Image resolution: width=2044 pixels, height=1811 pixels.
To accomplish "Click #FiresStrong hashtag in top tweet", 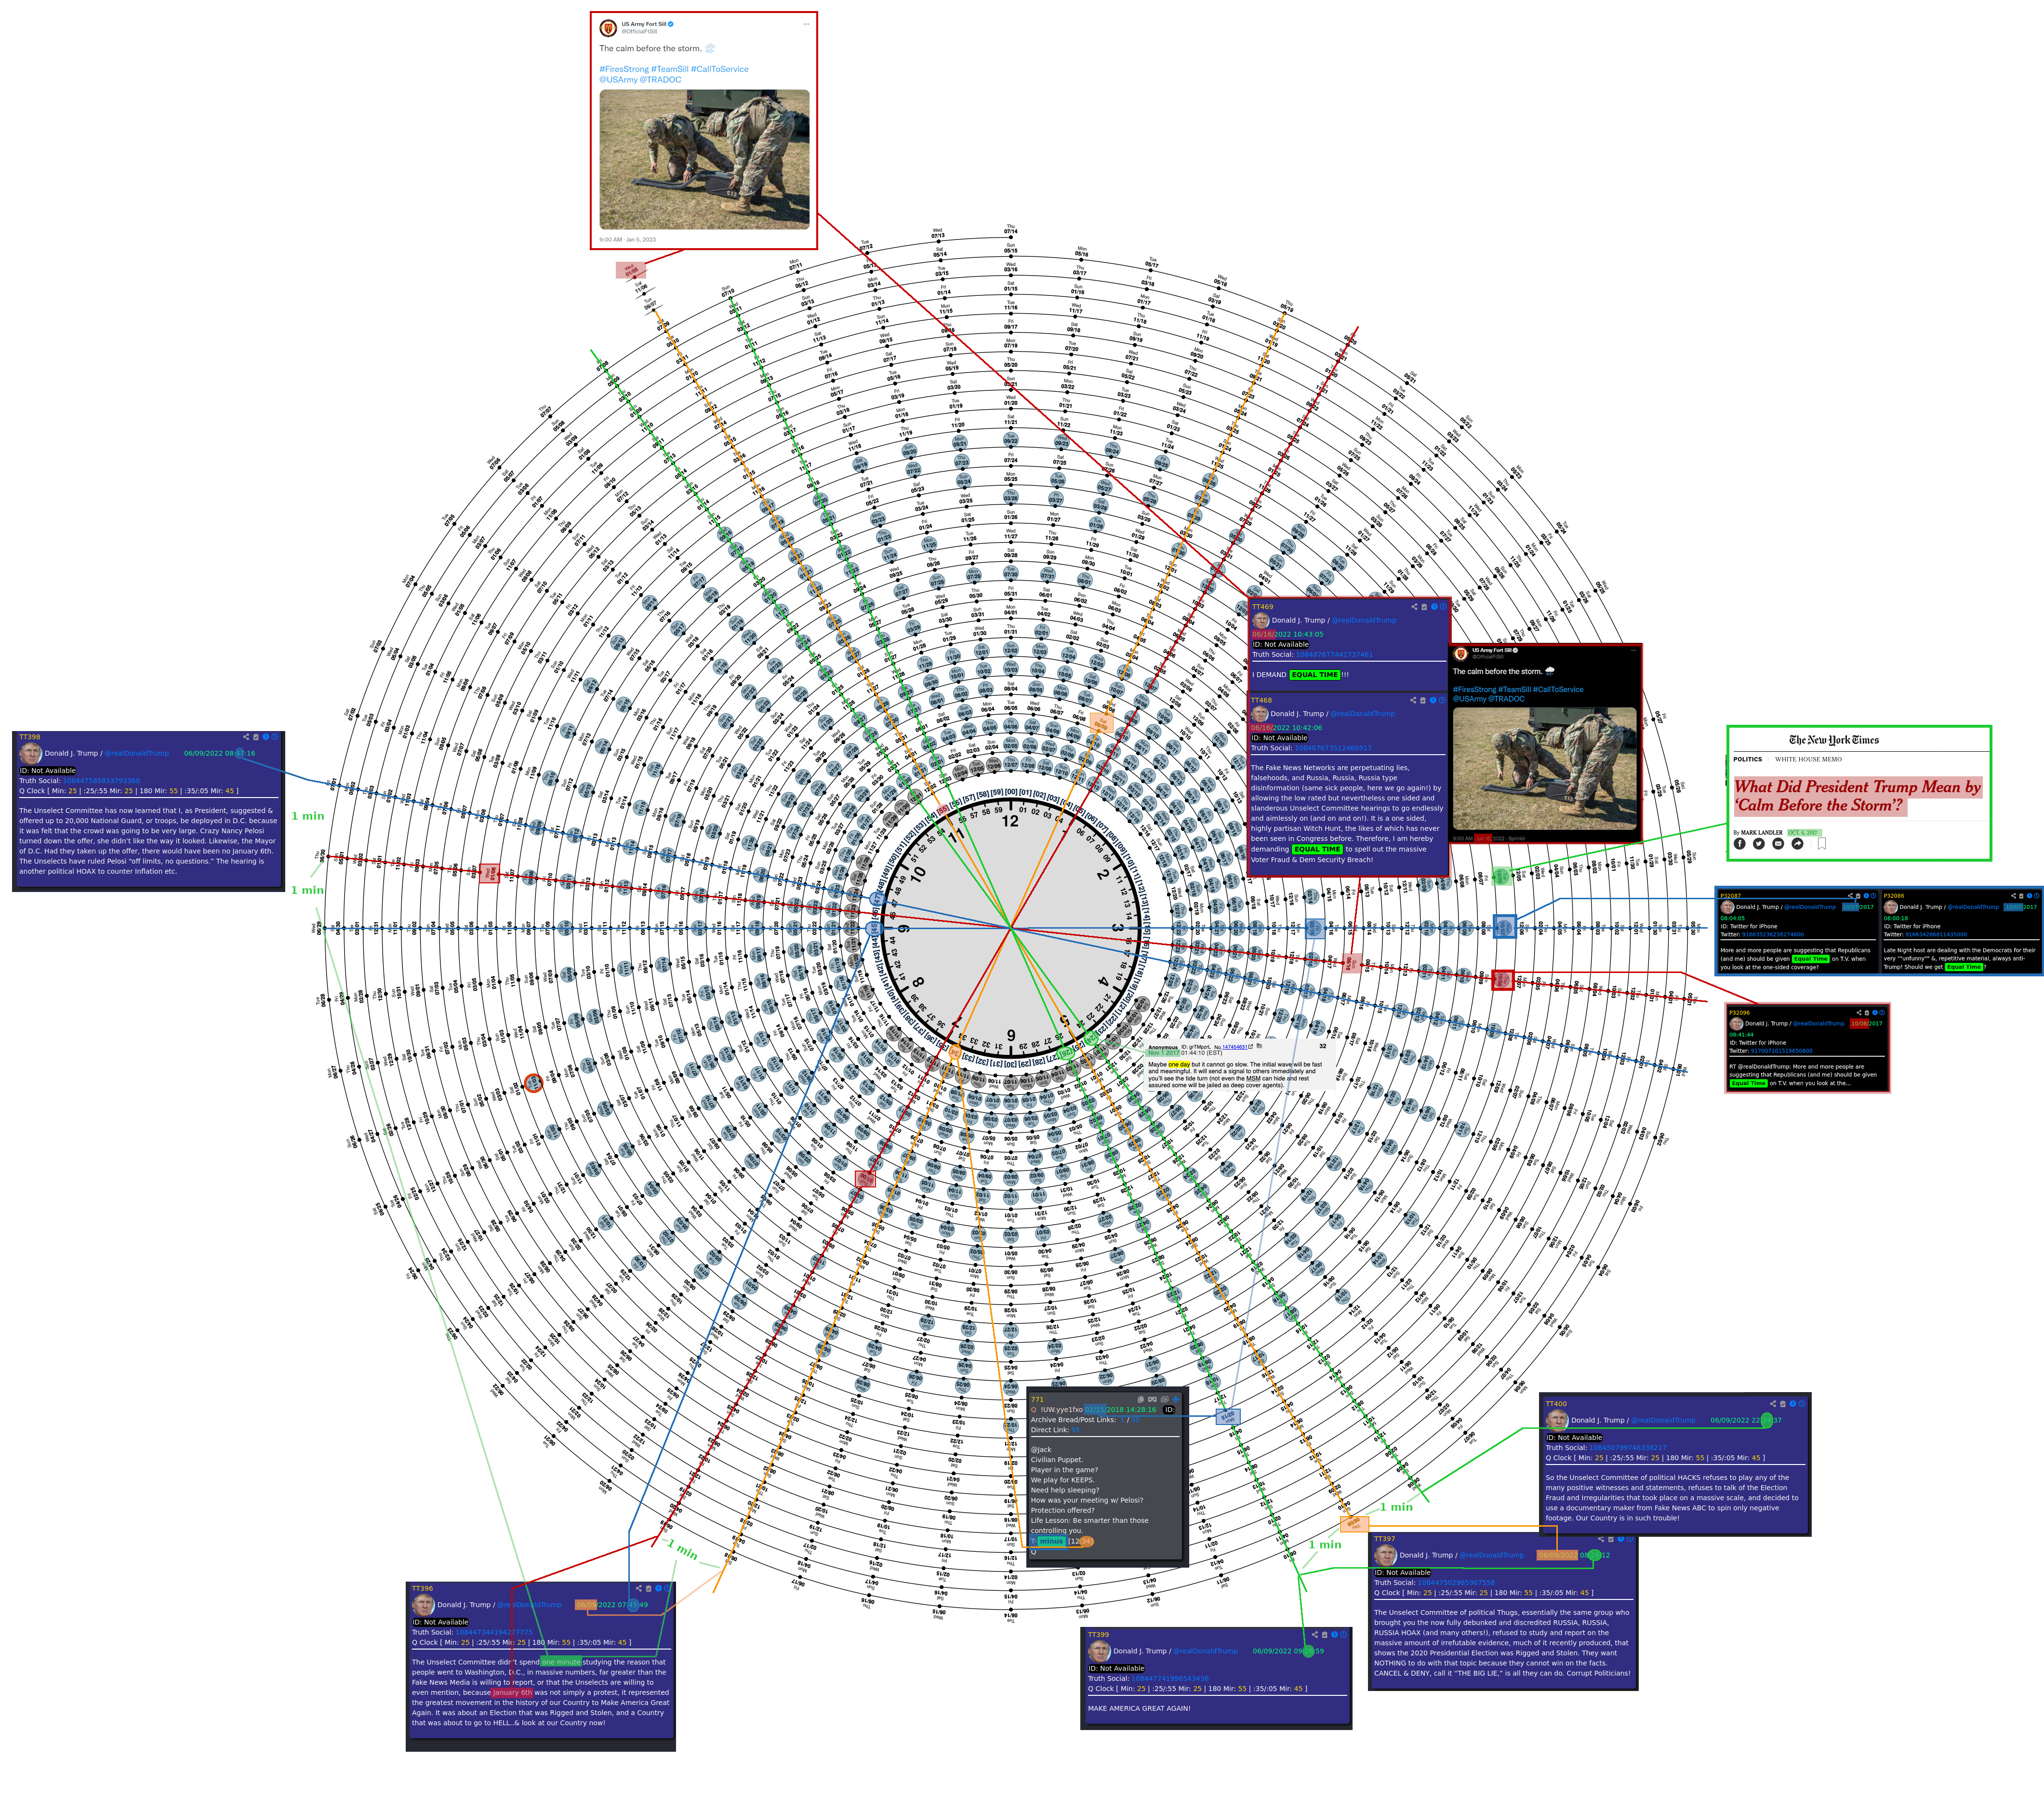I will [624, 69].
